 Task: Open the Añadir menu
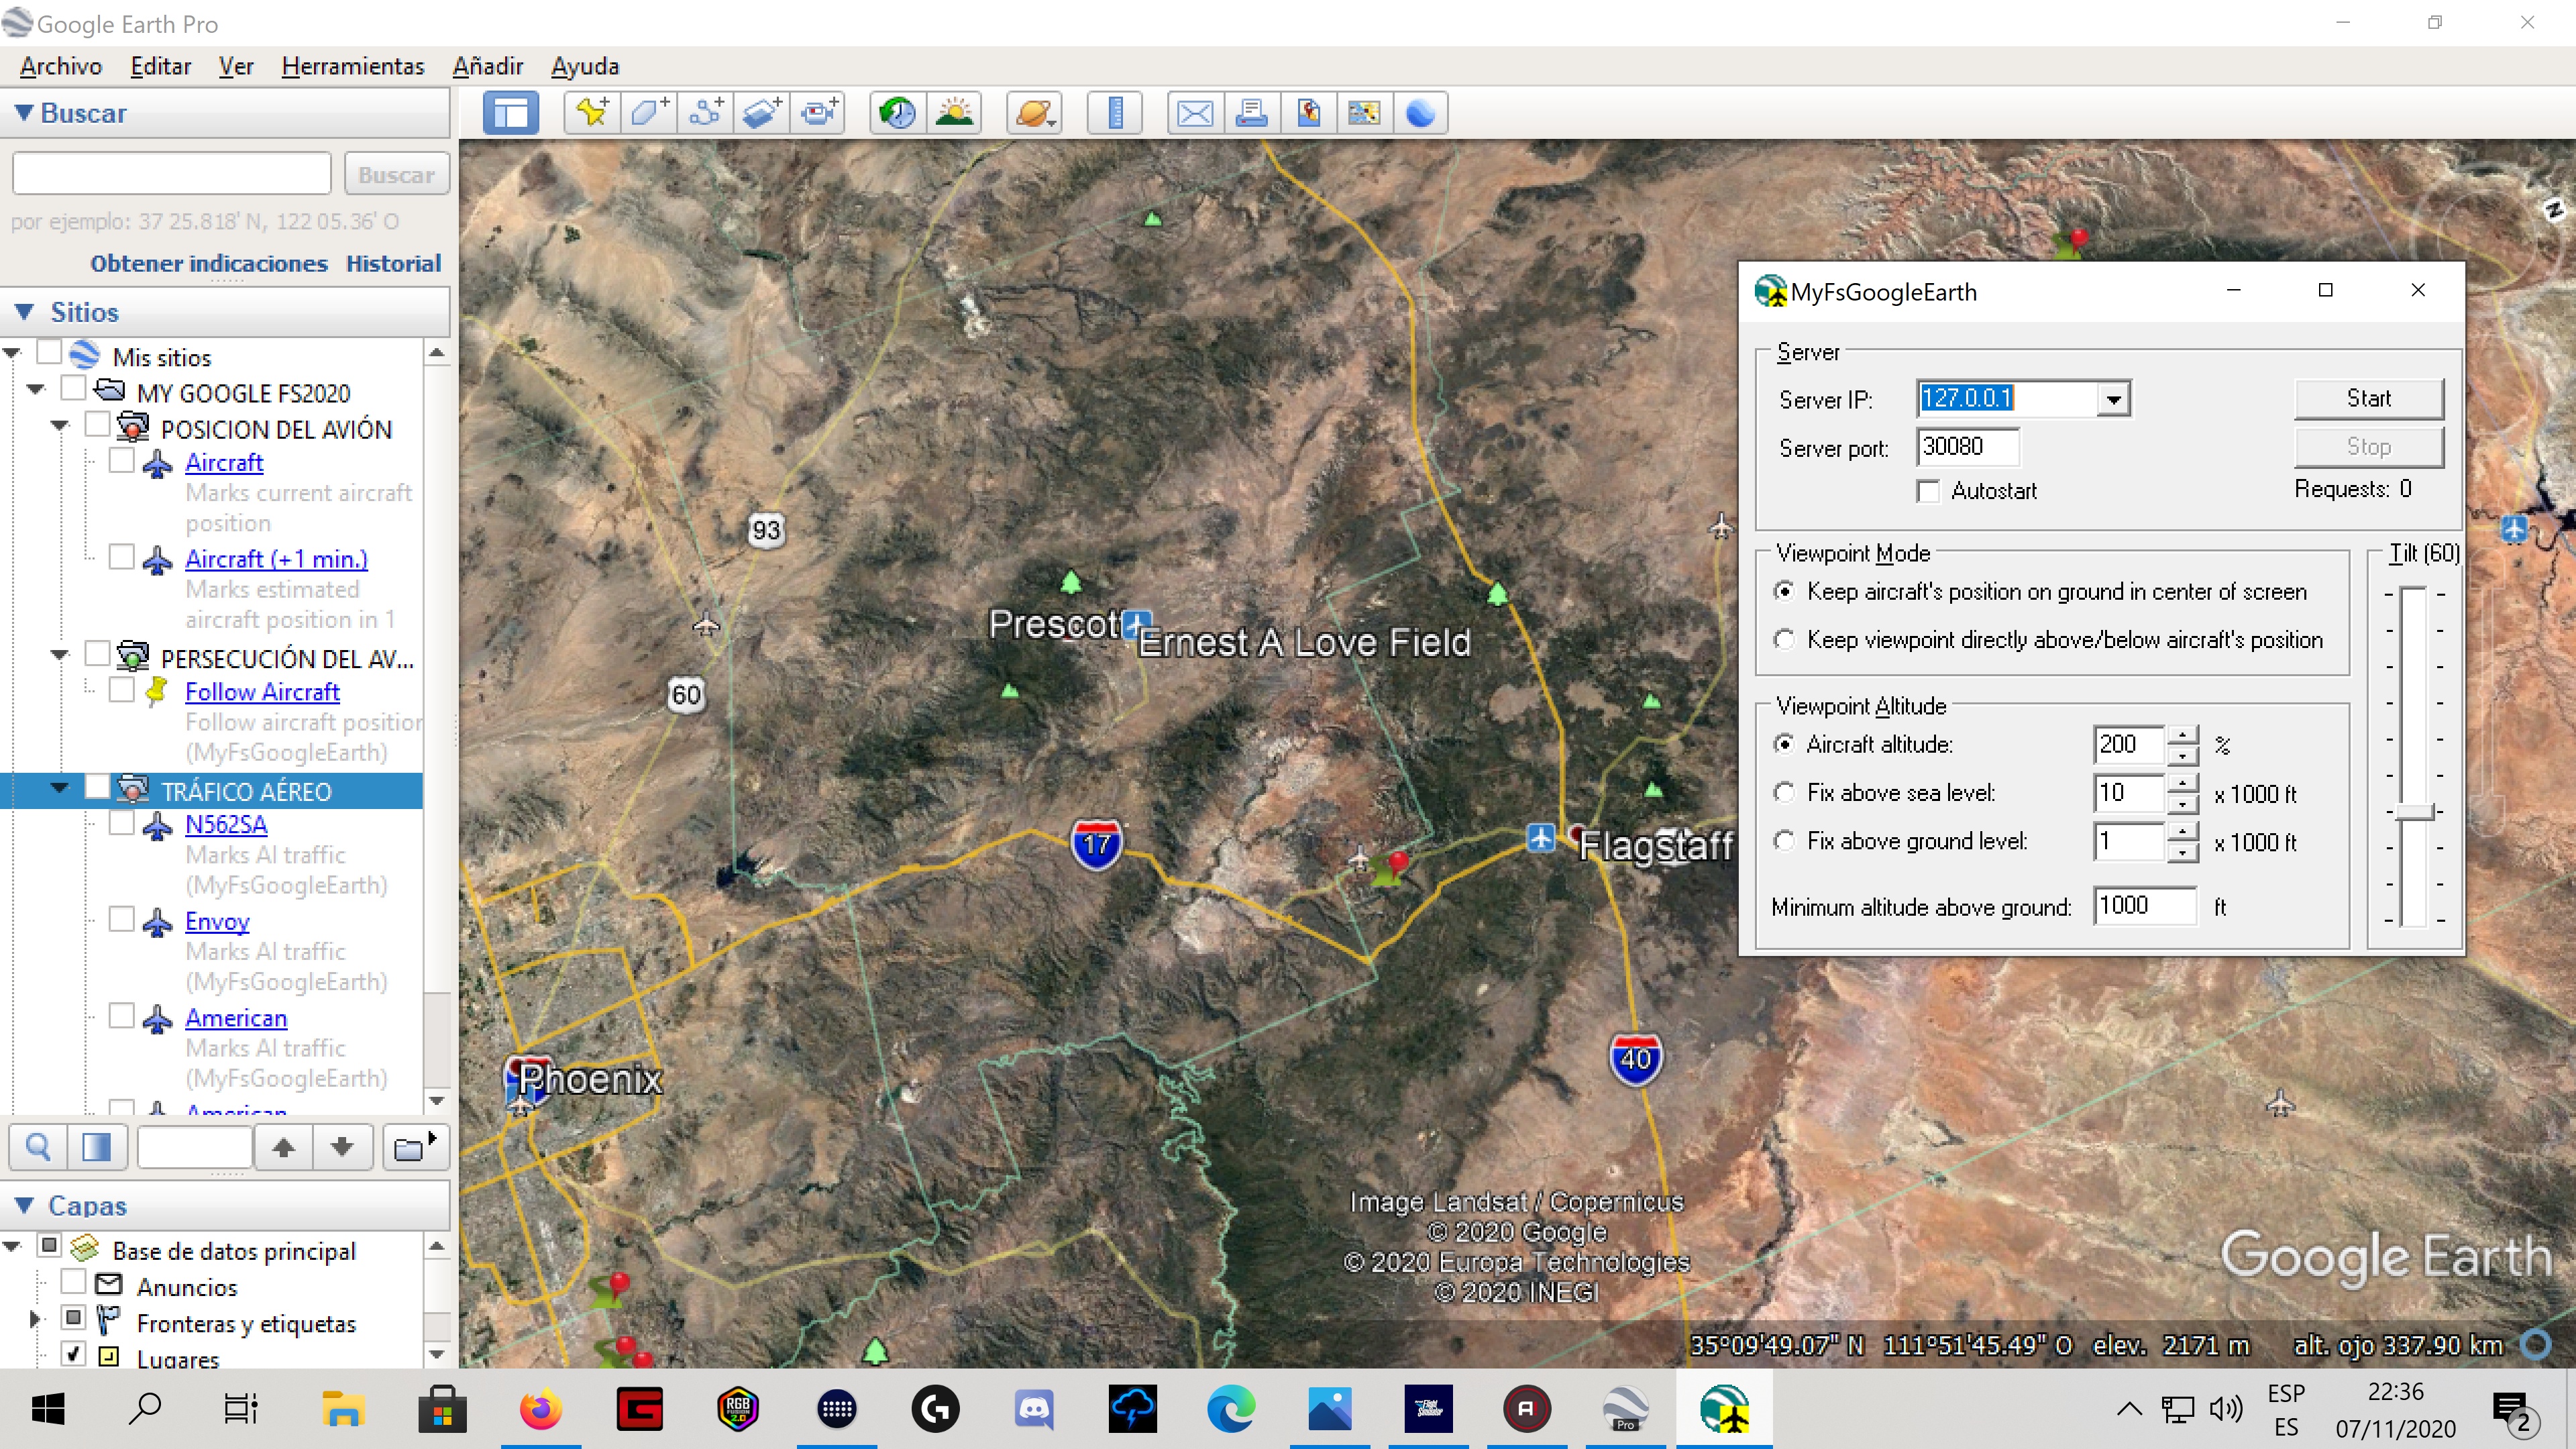coord(488,66)
